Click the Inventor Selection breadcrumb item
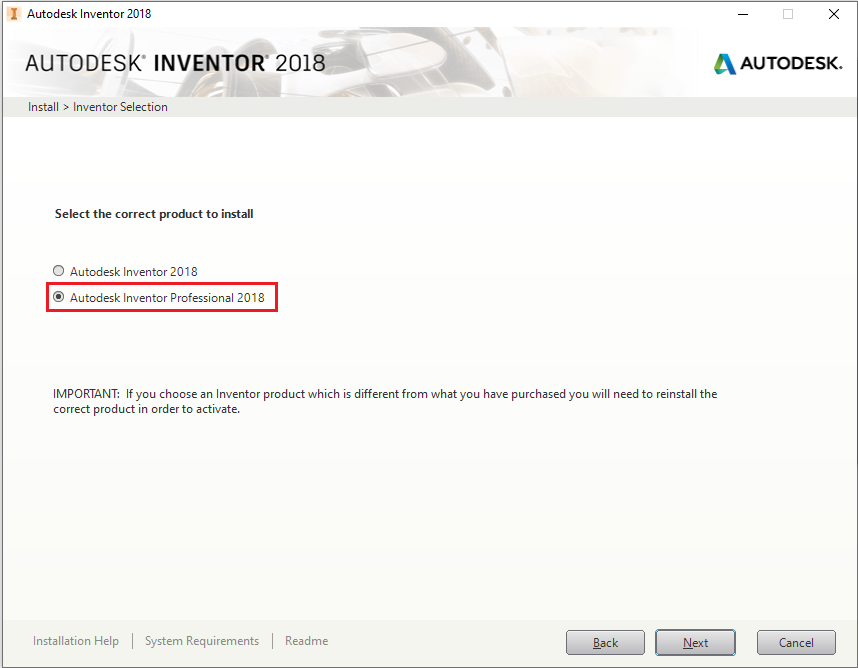The height and width of the screenshot is (668, 858). point(120,107)
